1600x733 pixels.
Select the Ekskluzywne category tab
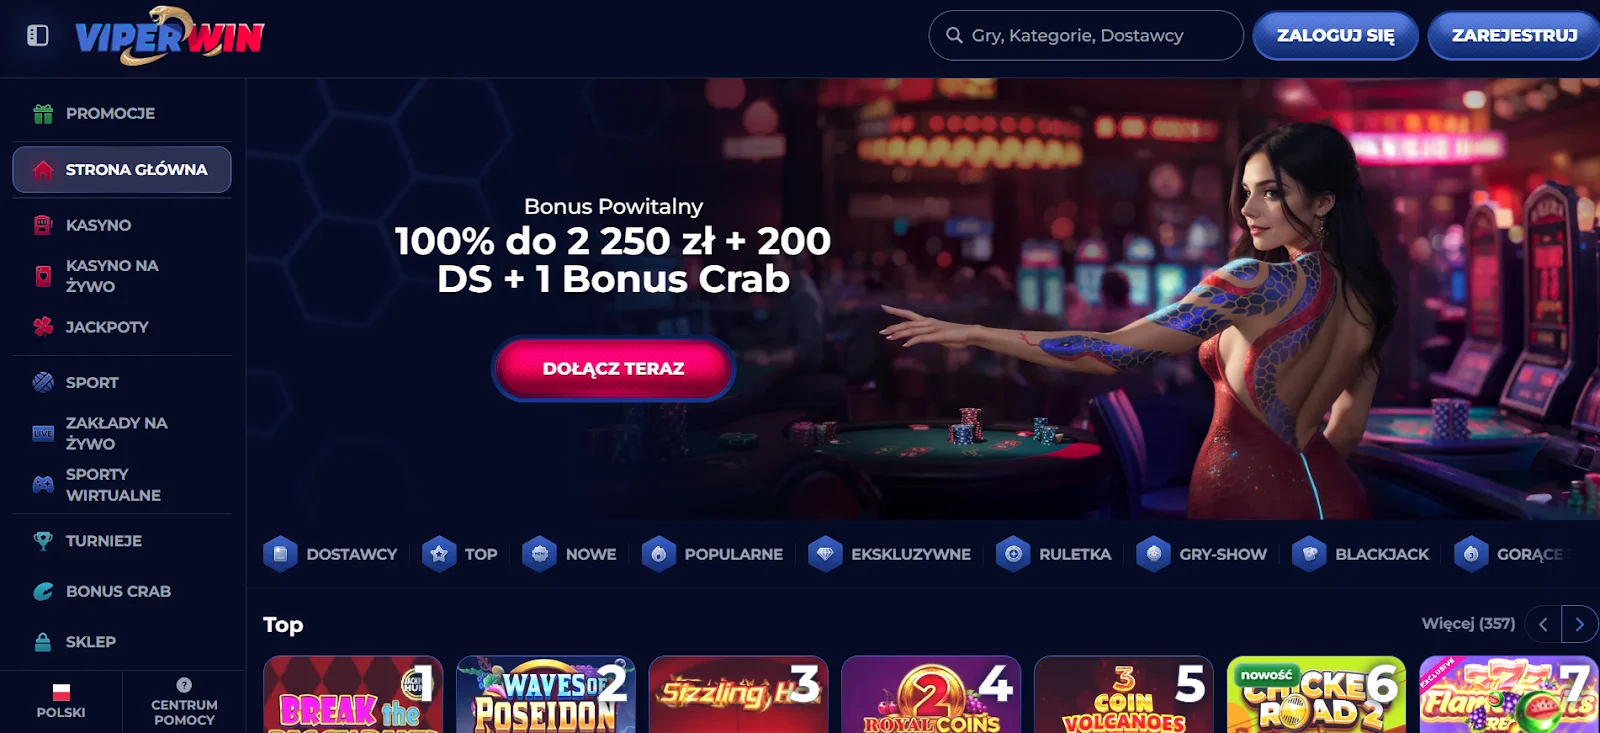[x=889, y=554]
